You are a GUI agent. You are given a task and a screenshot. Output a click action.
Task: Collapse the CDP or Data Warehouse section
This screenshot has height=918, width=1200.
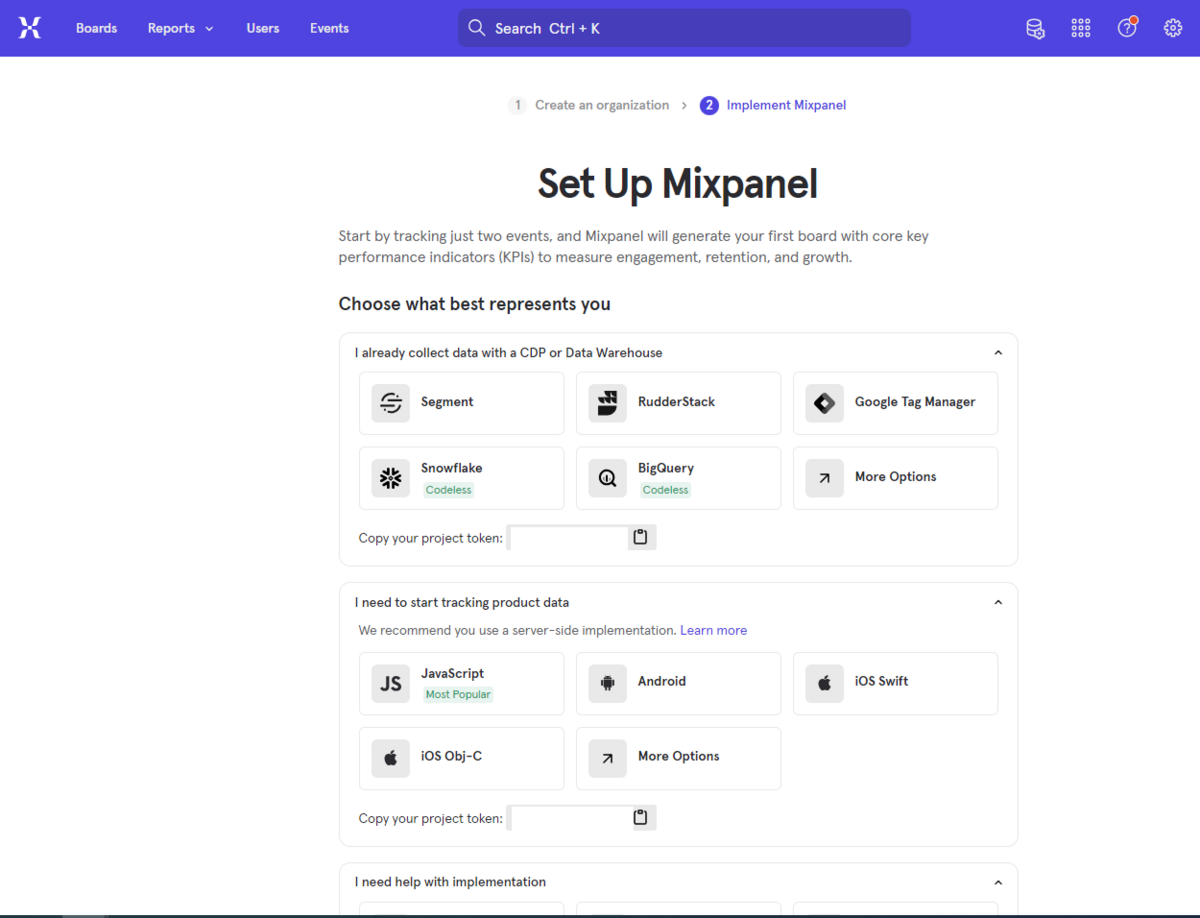[998, 353]
